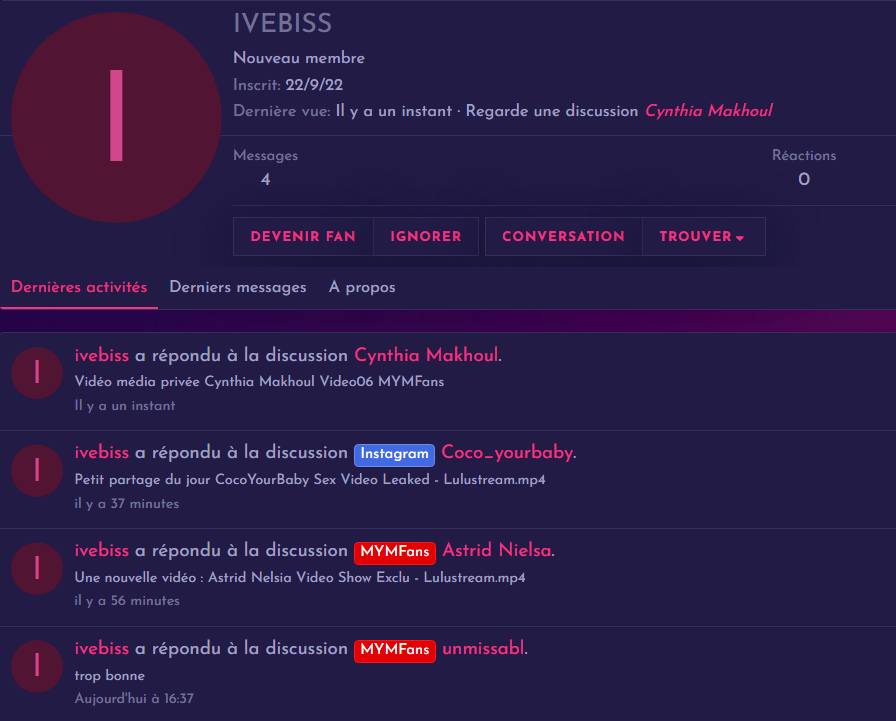Select the Dernières activités tab
Screen dimensions: 896x721
point(79,288)
